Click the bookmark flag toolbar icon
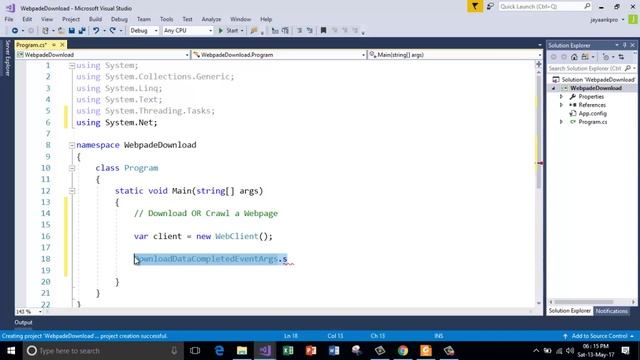The height and width of the screenshot is (360, 640). pos(323,31)
